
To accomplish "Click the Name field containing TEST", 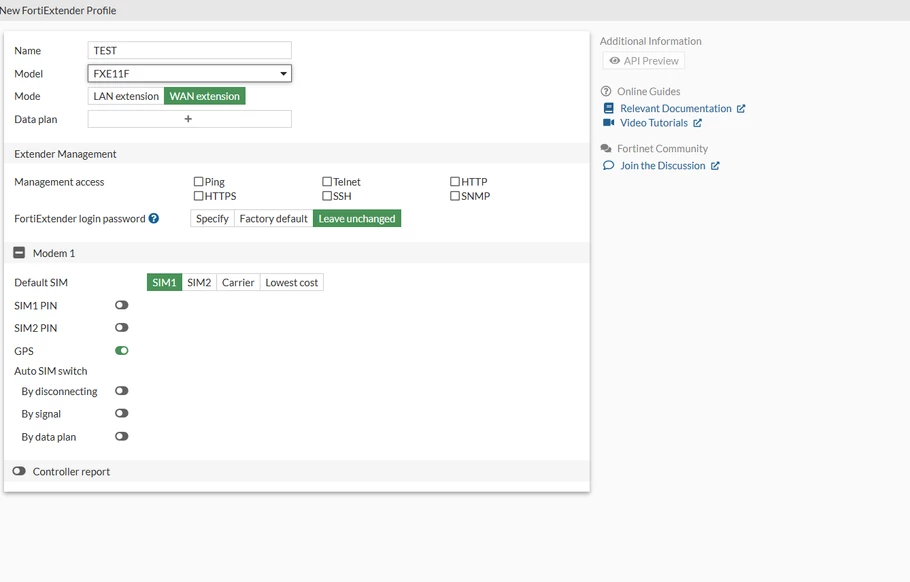I will tap(189, 50).
